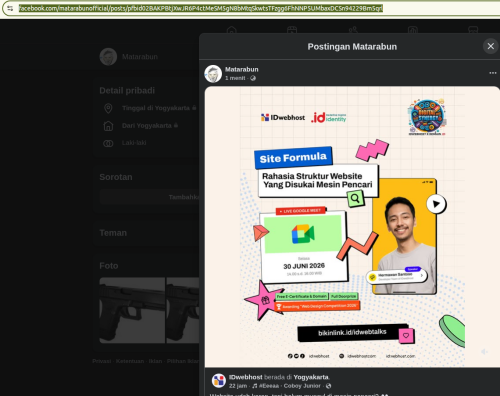This screenshot has width=500, height=396.
Task: Click 'Dari Yogyakarta' detail row
Action: point(147,126)
